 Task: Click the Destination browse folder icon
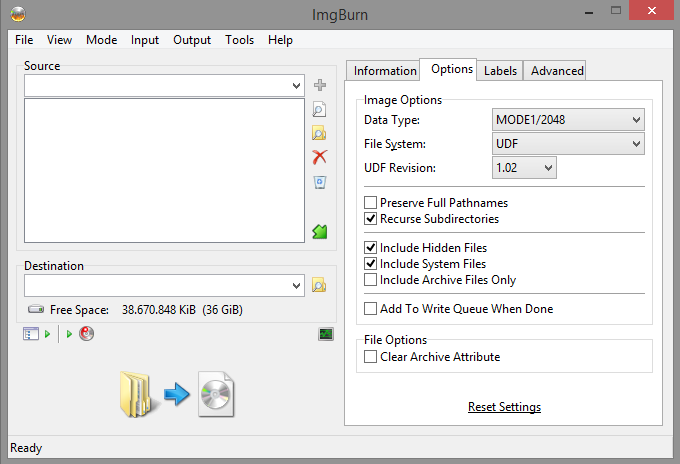pyautogui.click(x=319, y=285)
